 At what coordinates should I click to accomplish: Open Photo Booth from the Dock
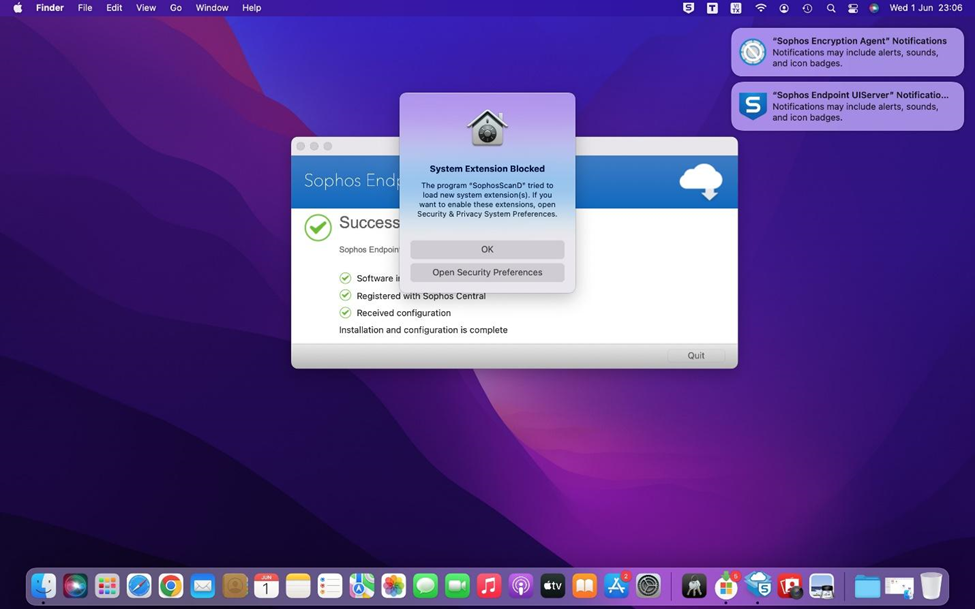coord(790,586)
